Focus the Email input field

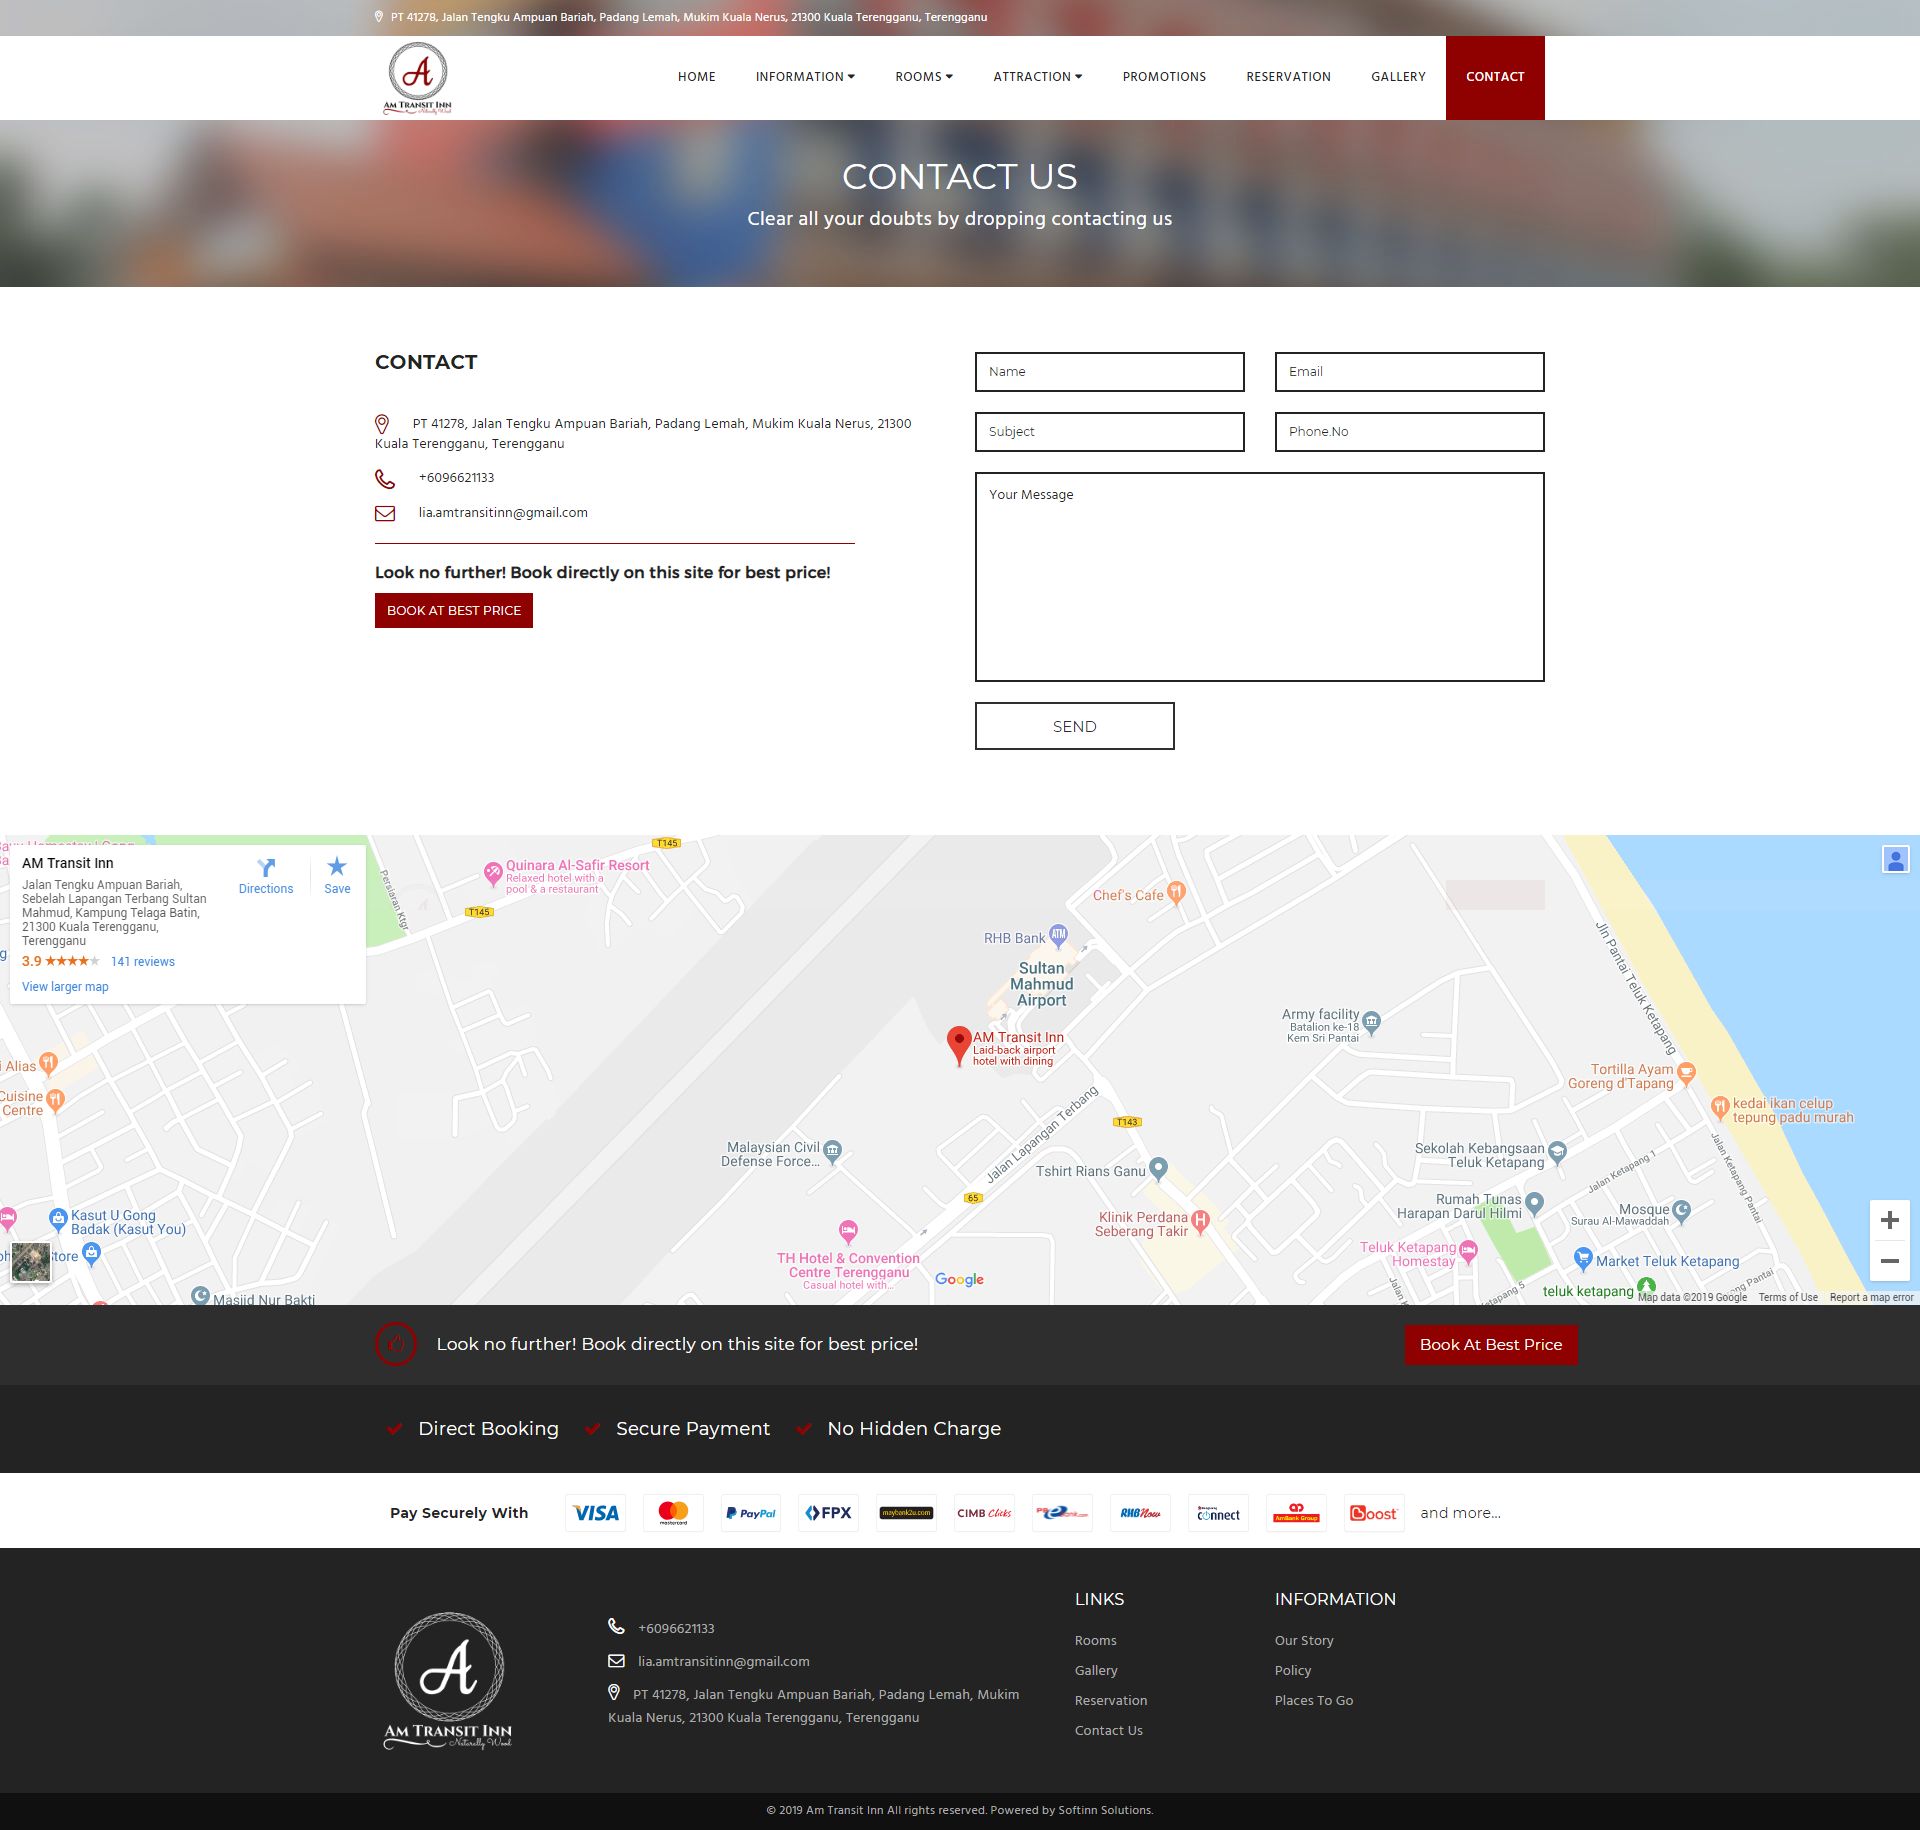[1409, 372]
